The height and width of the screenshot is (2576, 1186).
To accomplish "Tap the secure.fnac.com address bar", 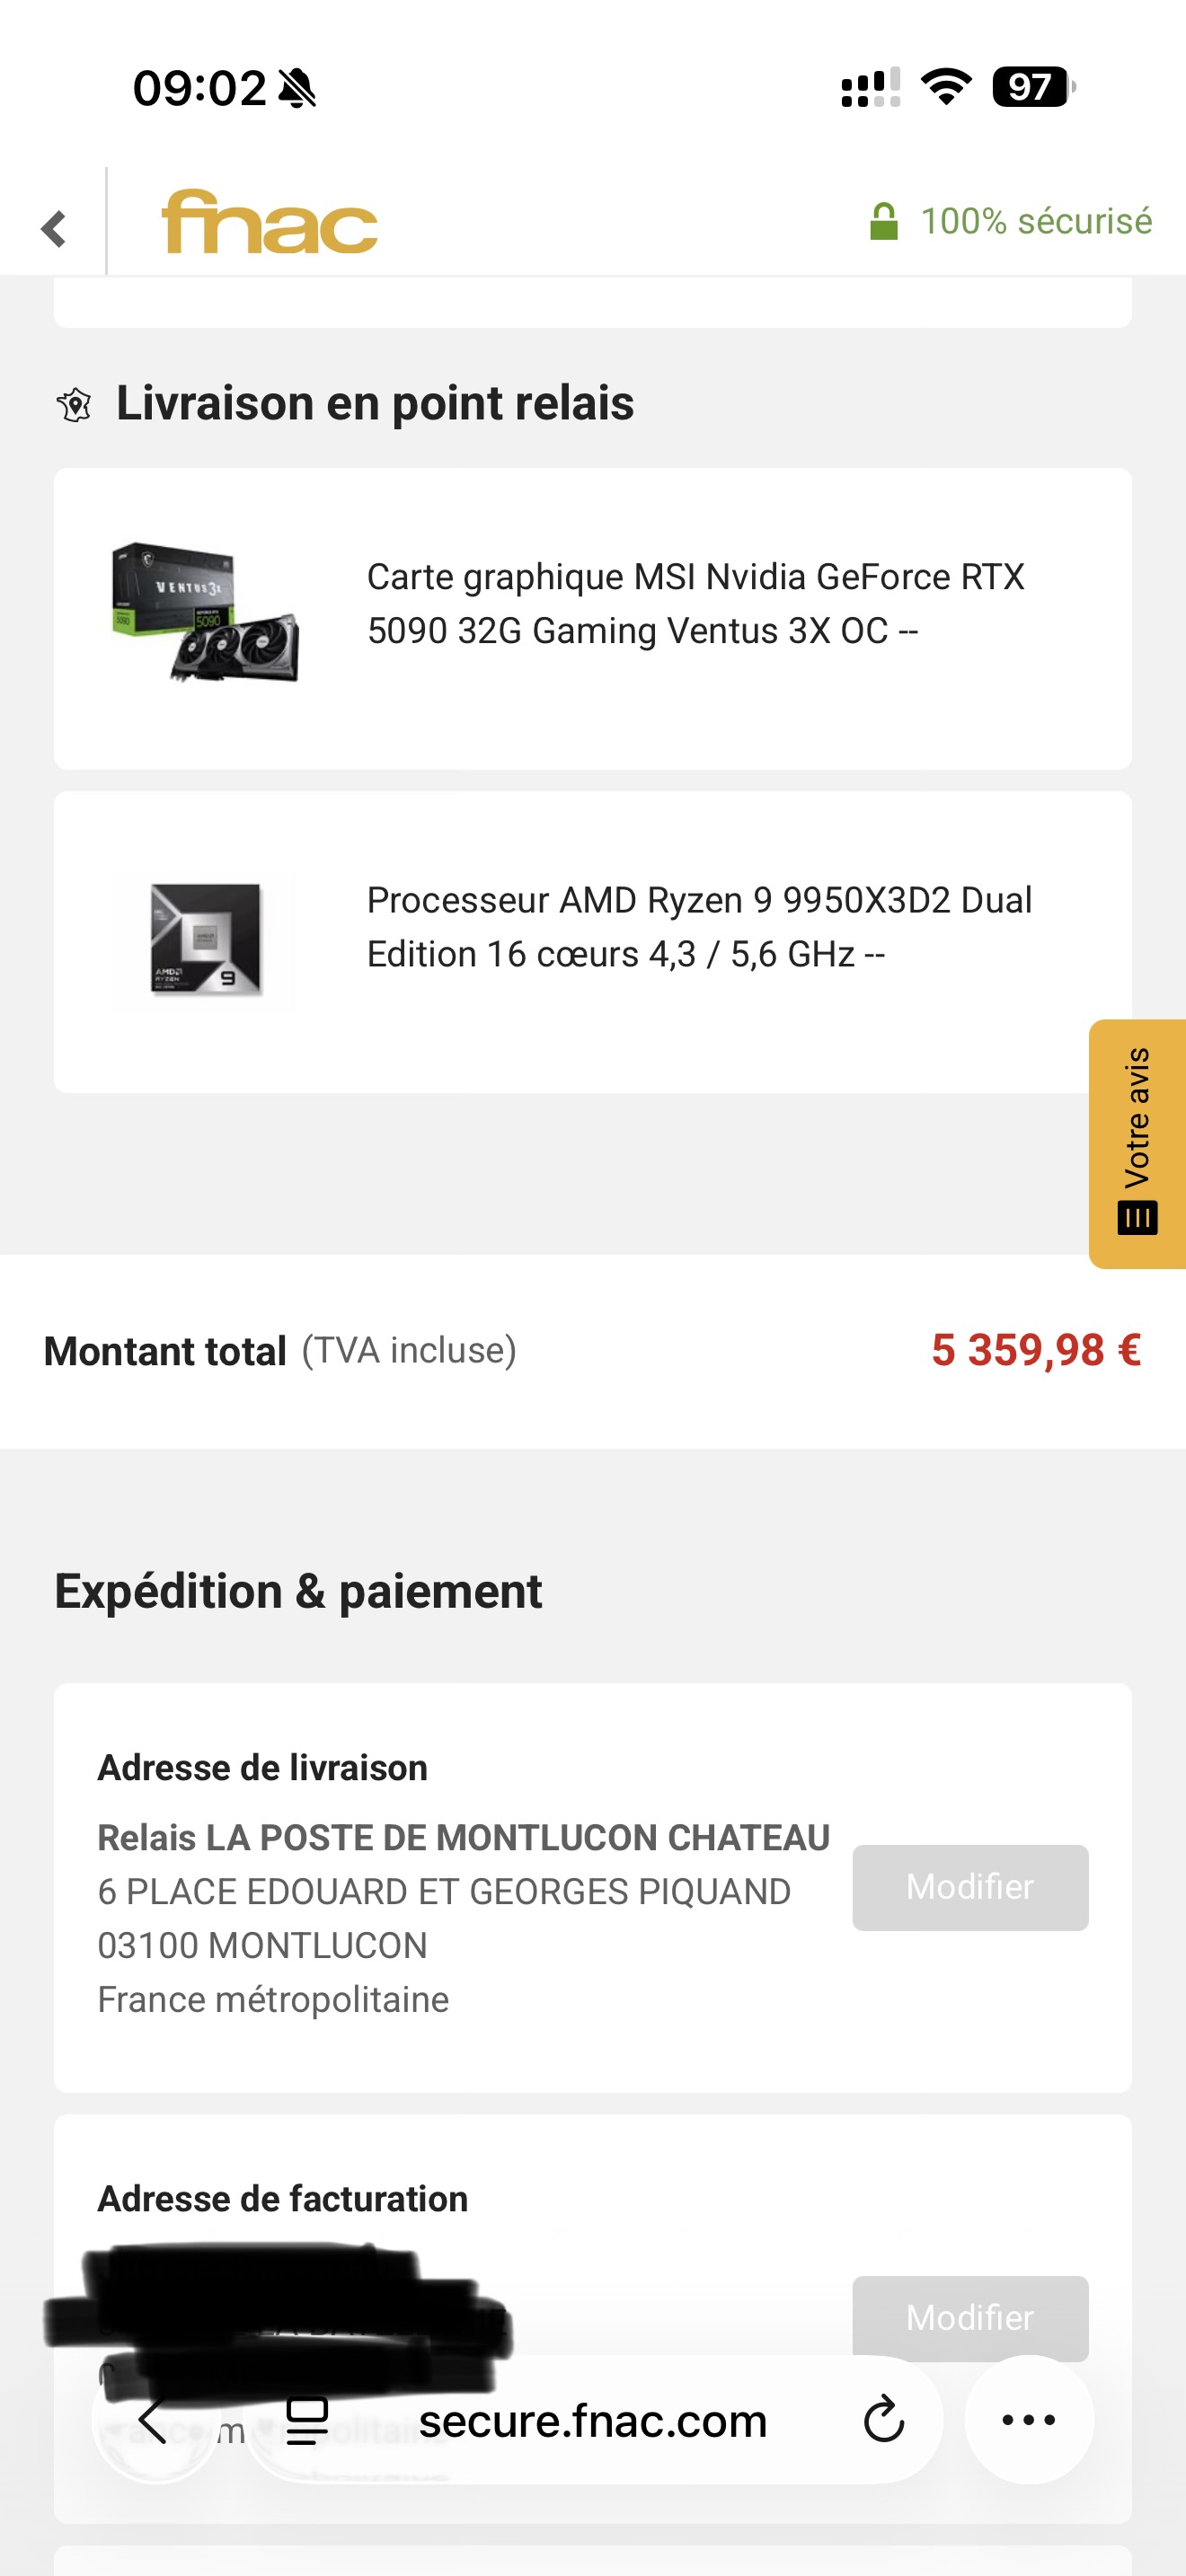I will [x=593, y=2420].
